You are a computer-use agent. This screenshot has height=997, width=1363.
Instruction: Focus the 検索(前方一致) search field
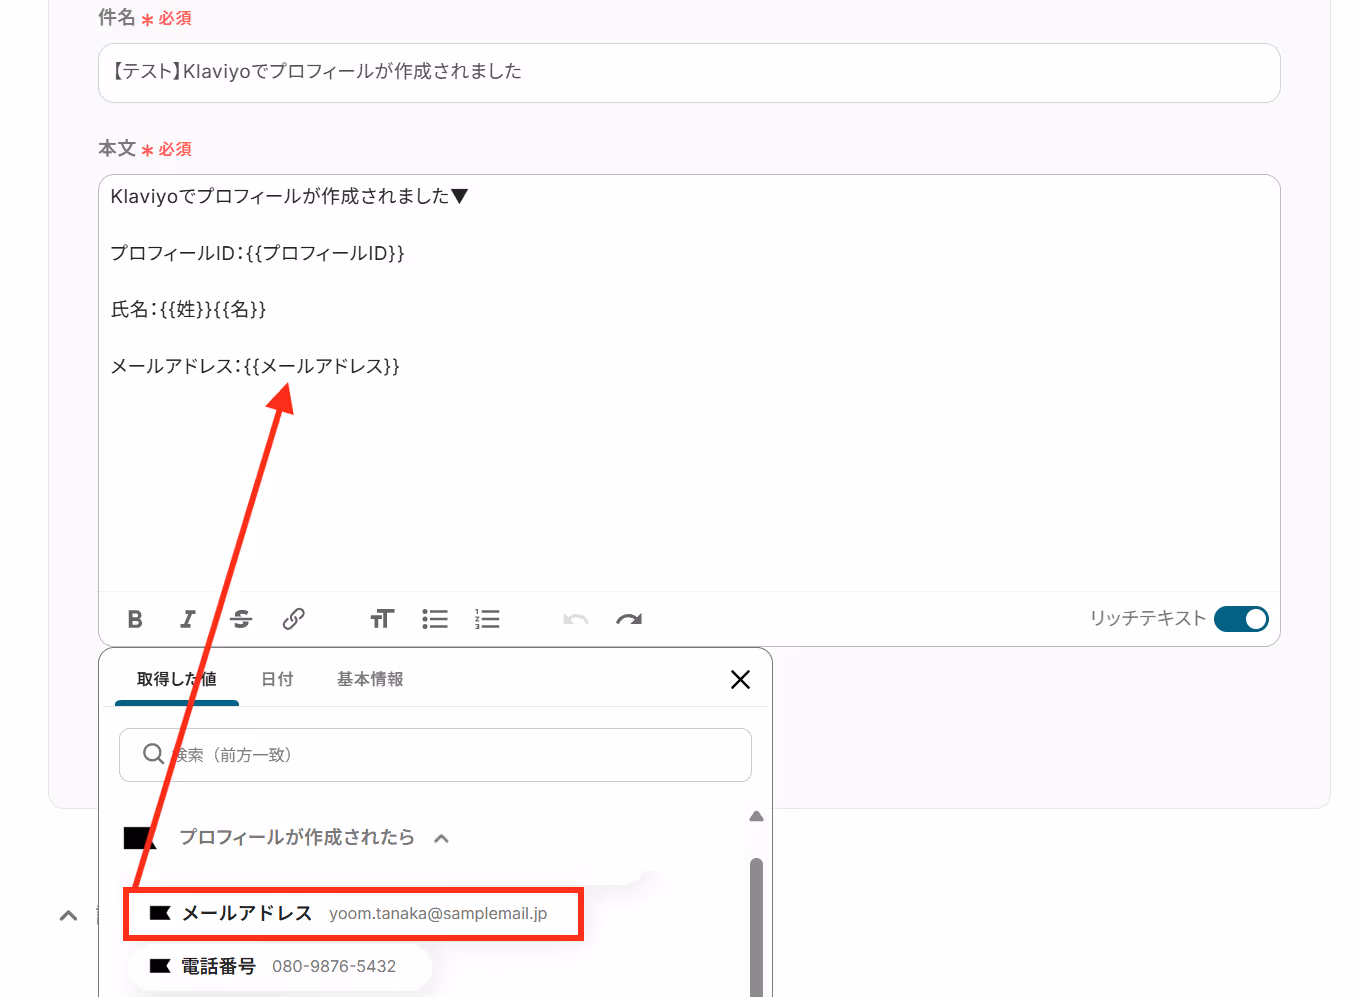[435, 755]
